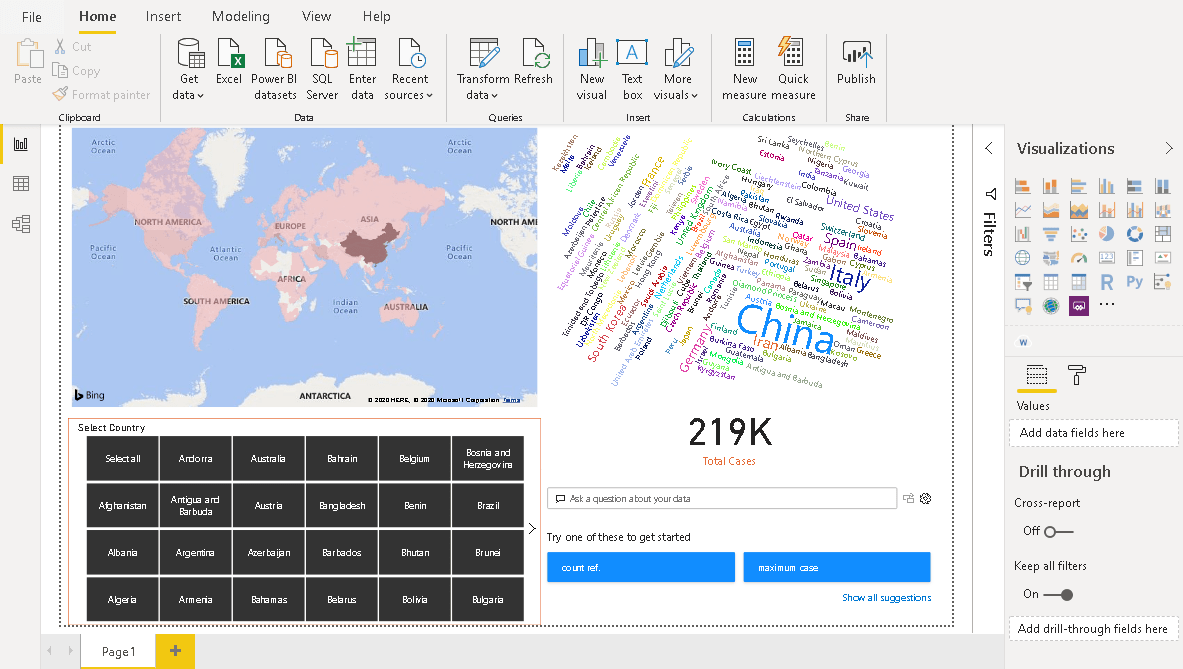This screenshot has width=1183, height=669.
Task: Open Get data dropdown
Action: point(189,69)
